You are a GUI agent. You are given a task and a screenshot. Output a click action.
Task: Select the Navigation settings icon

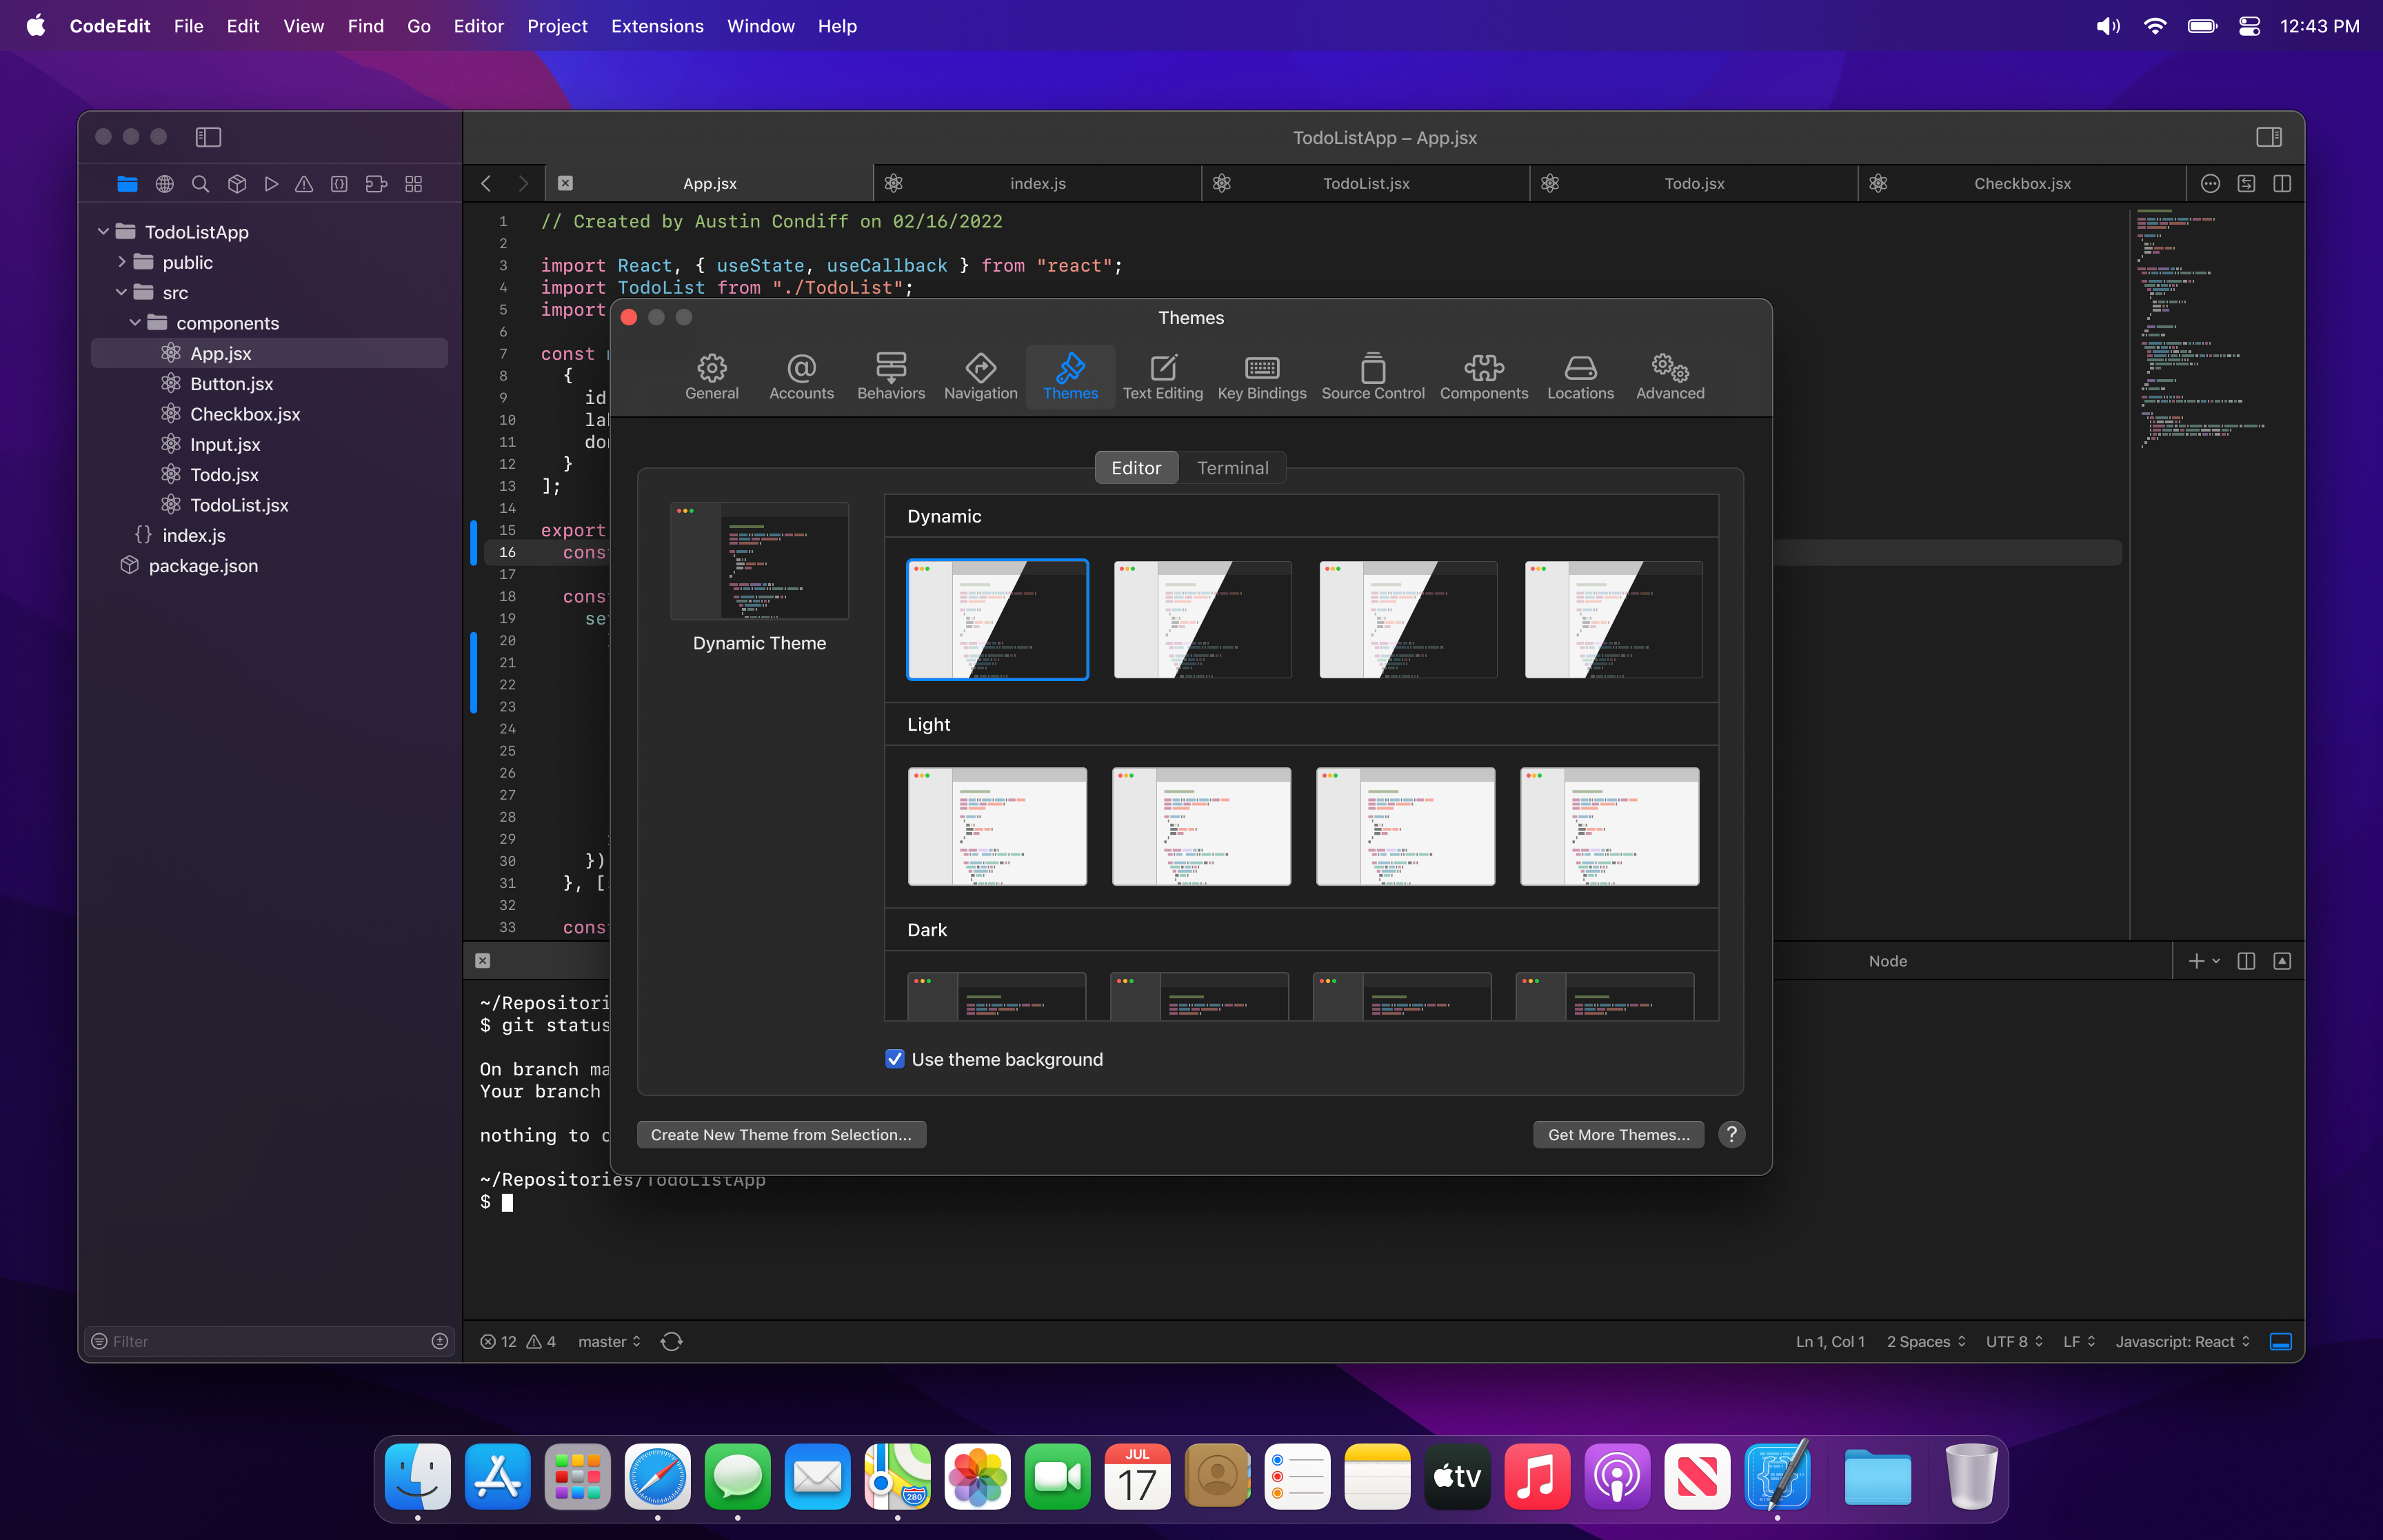[980, 376]
